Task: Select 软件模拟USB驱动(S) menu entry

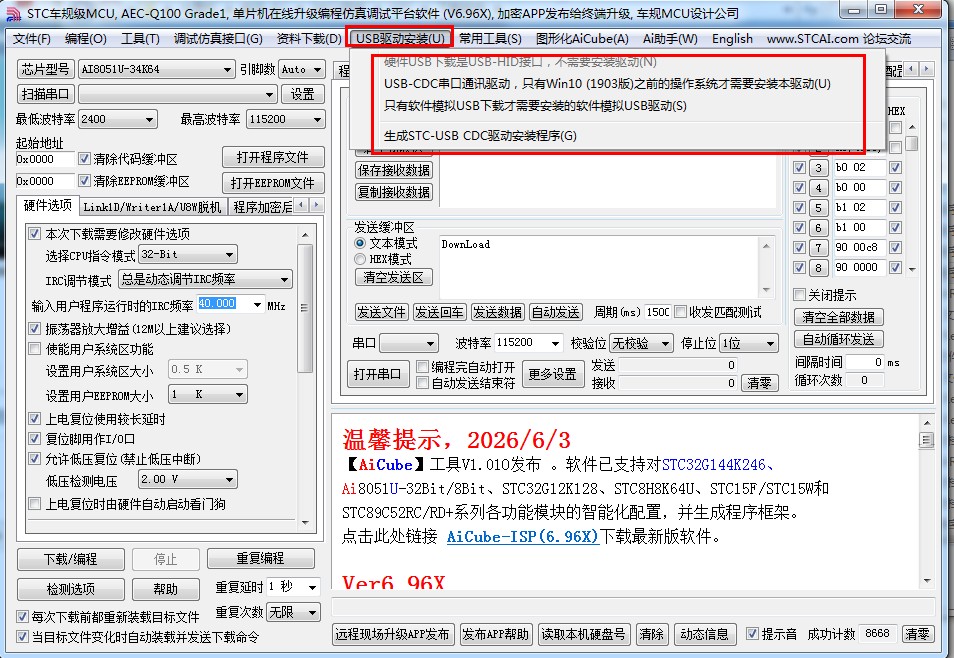Action: 535,106
